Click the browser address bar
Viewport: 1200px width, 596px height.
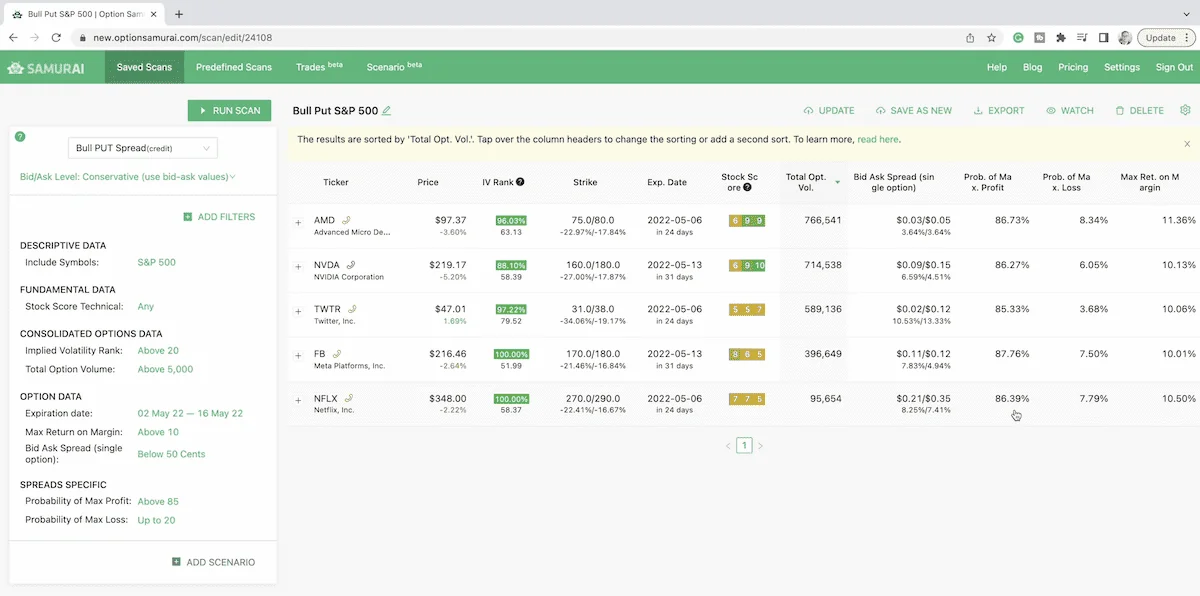click(515, 38)
